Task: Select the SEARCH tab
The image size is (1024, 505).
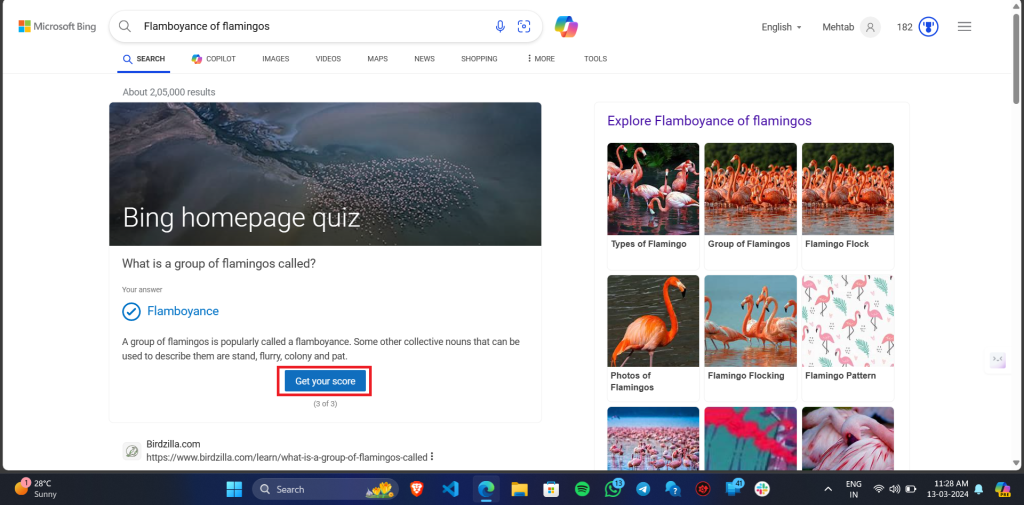Action: click(144, 59)
